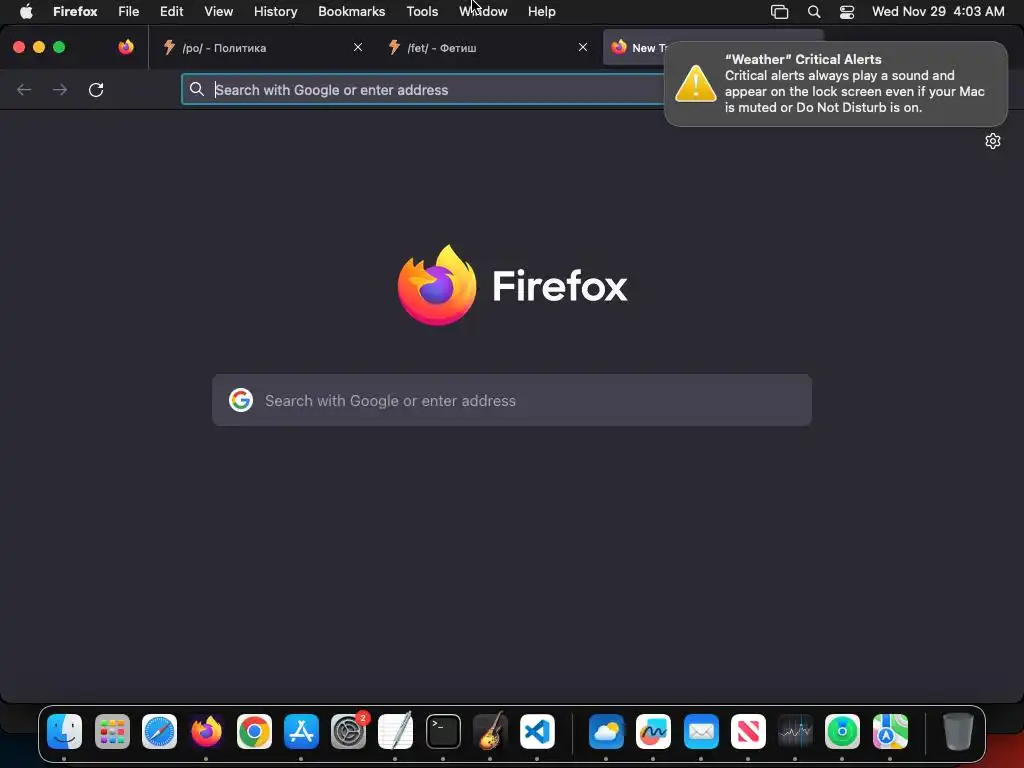Open TextEdit from the Dock

396,731
